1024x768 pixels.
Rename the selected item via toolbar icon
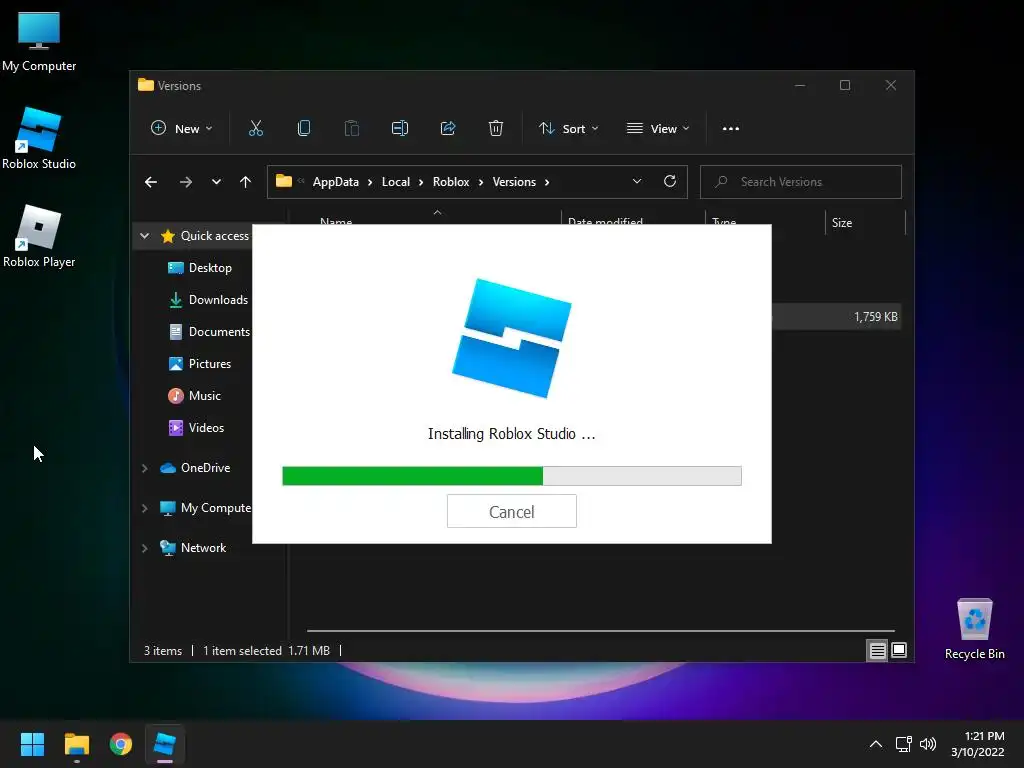400,129
